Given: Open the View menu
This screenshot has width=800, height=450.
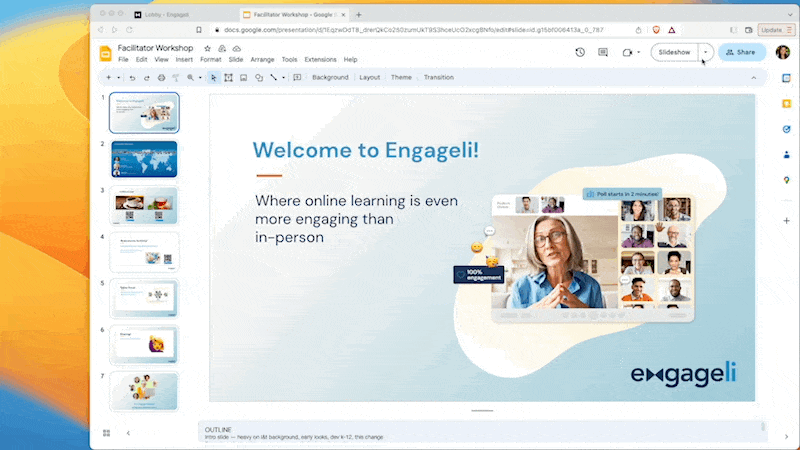Looking at the screenshot, I should [161, 60].
